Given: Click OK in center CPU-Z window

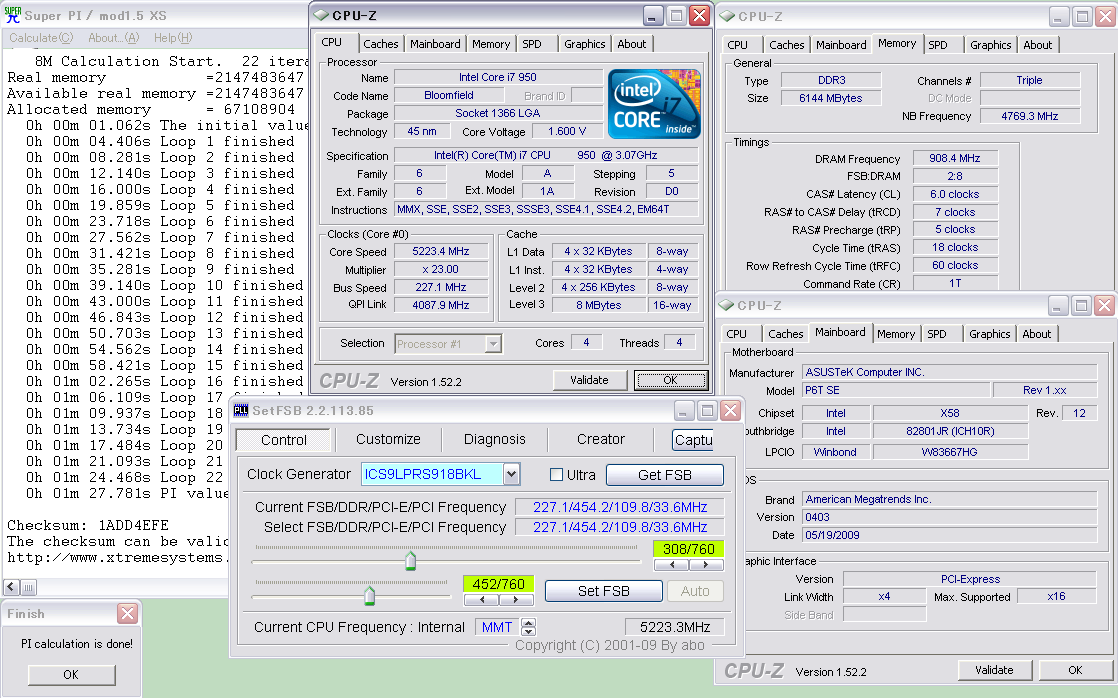Looking at the screenshot, I should (x=670, y=380).
